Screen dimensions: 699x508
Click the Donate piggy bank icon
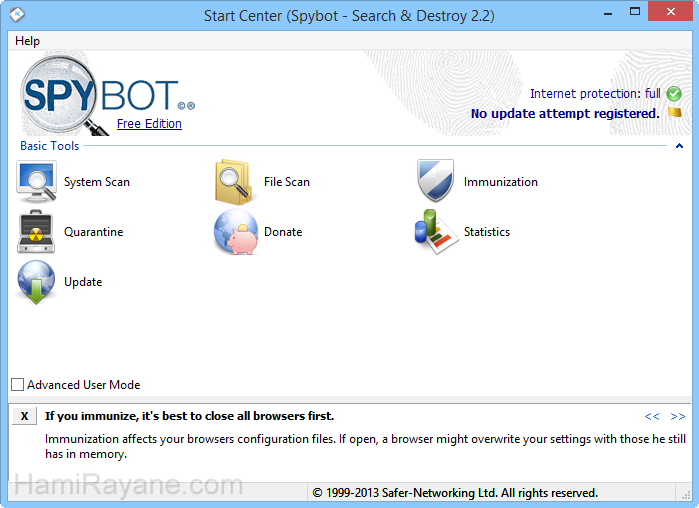[x=236, y=232]
